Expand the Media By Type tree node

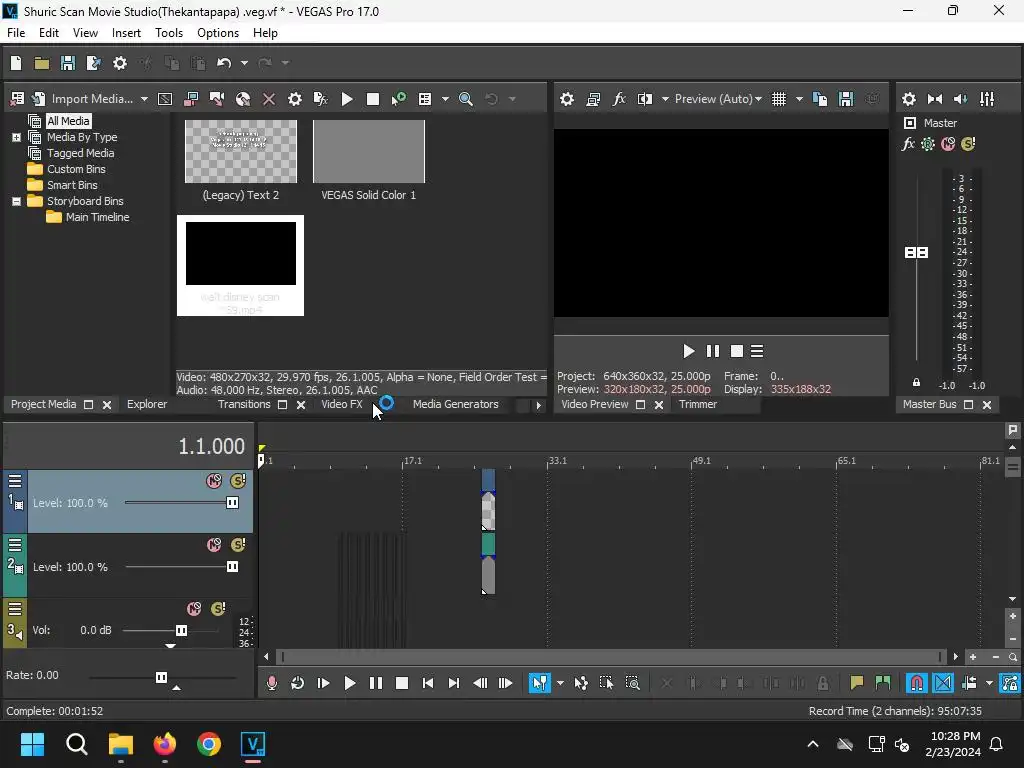coord(16,137)
